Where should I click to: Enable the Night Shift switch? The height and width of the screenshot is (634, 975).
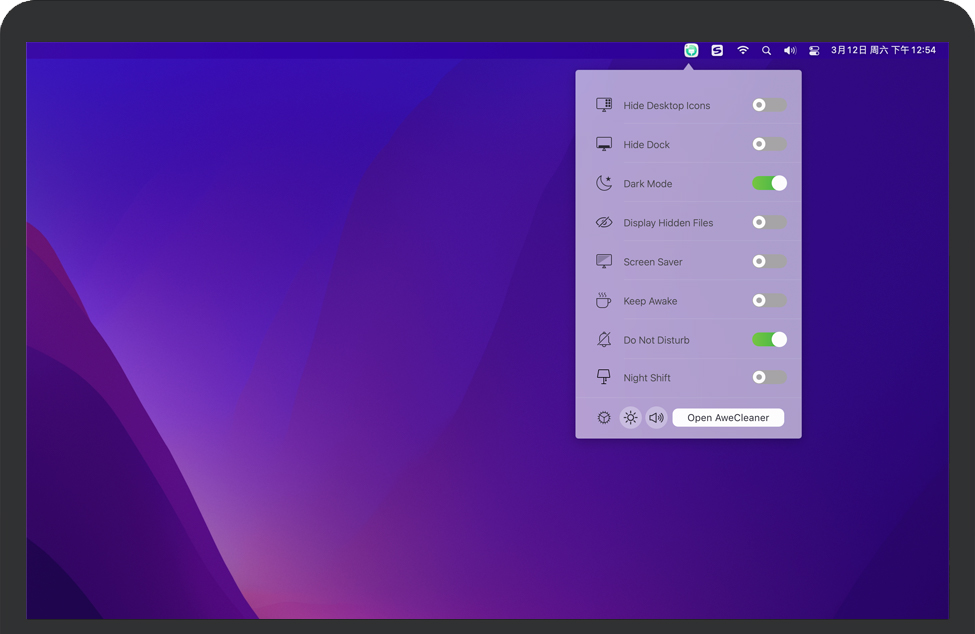click(769, 377)
